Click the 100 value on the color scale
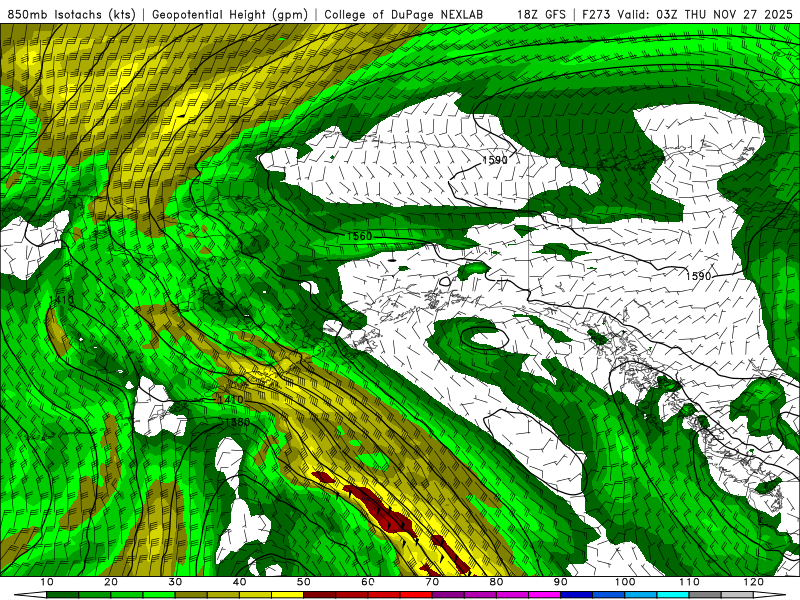Viewport: 800px width, 600px height. [x=625, y=582]
